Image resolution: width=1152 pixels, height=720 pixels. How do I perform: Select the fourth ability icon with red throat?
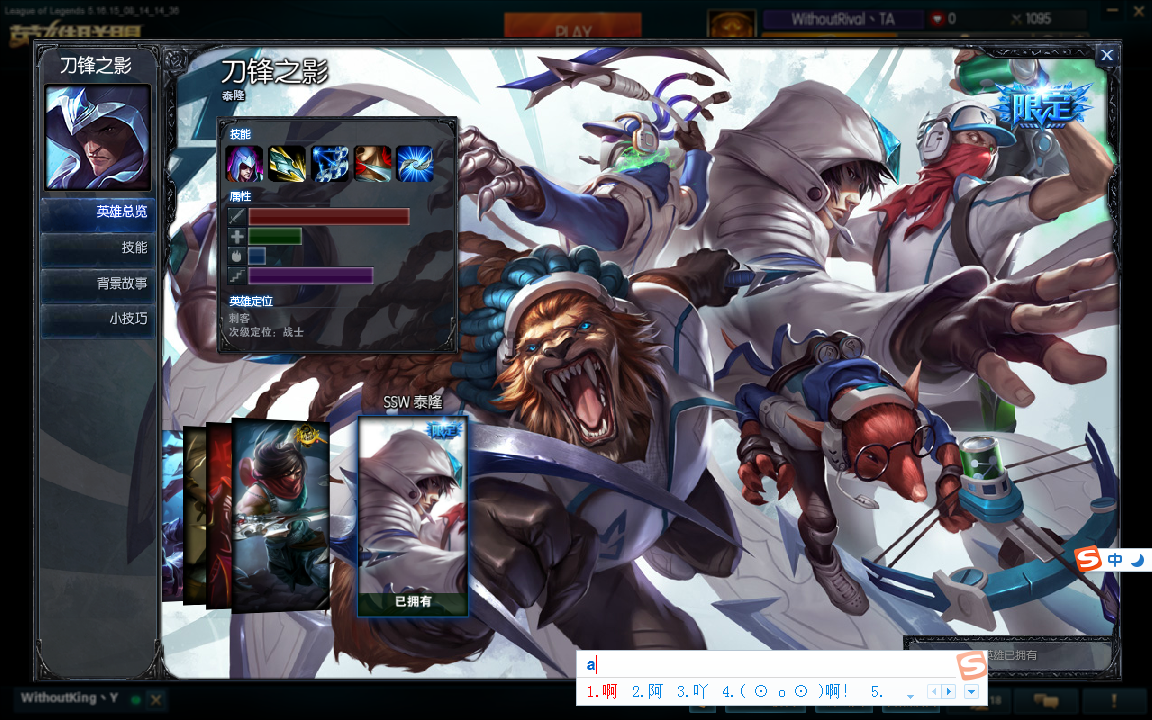(x=372, y=163)
